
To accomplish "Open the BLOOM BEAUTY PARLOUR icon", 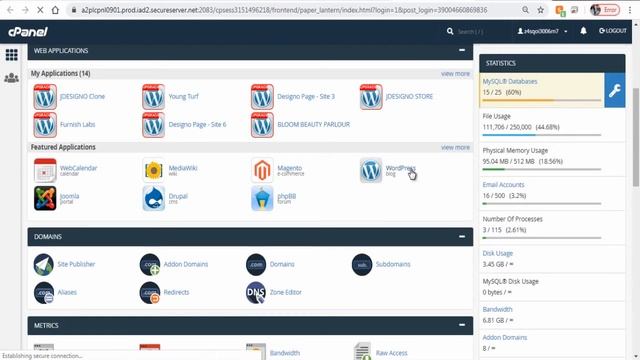I will click(262, 125).
